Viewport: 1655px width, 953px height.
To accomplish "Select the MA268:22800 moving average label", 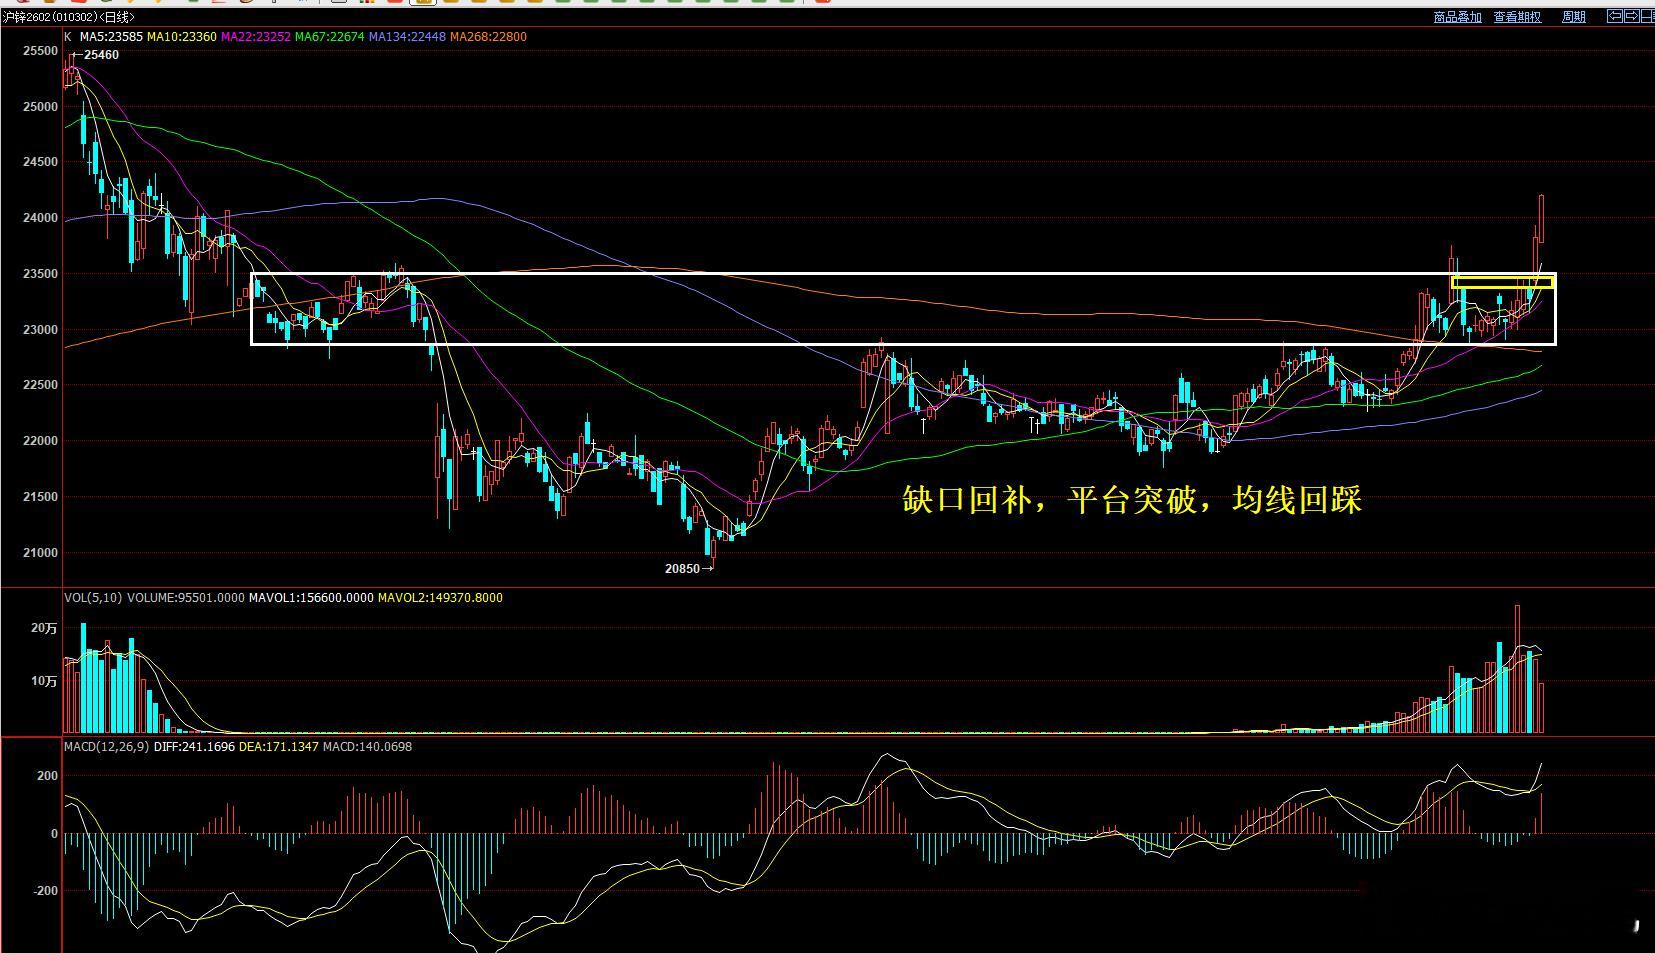I will pos(488,37).
